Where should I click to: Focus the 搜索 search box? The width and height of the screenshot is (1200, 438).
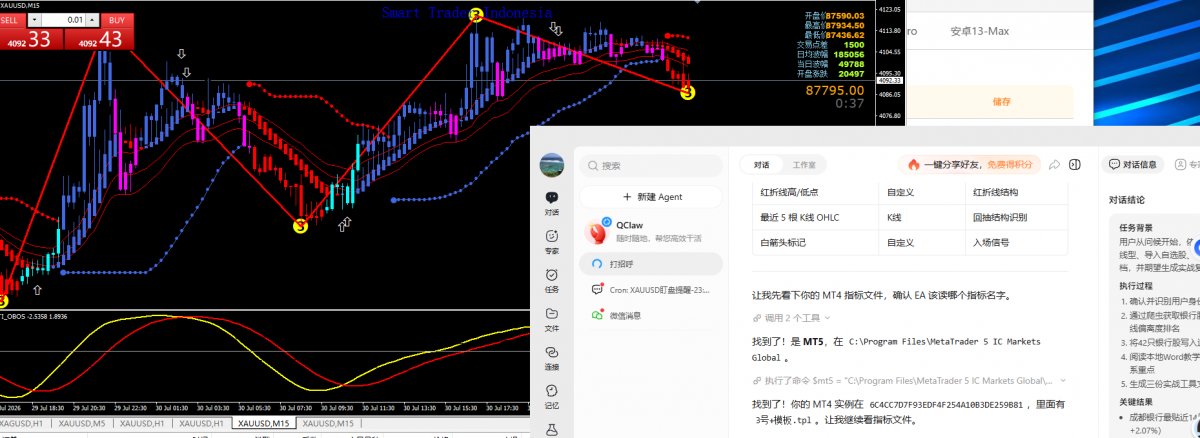tap(651, 166)
